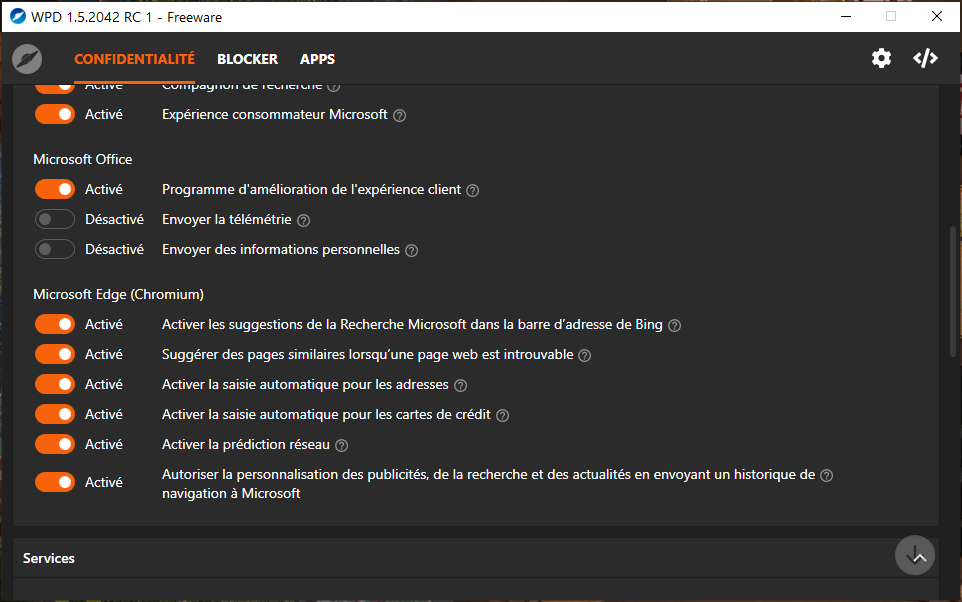Viewport: 962px width, 602px height.
Task: Open the settings gear icon
Action: [881, 58]
